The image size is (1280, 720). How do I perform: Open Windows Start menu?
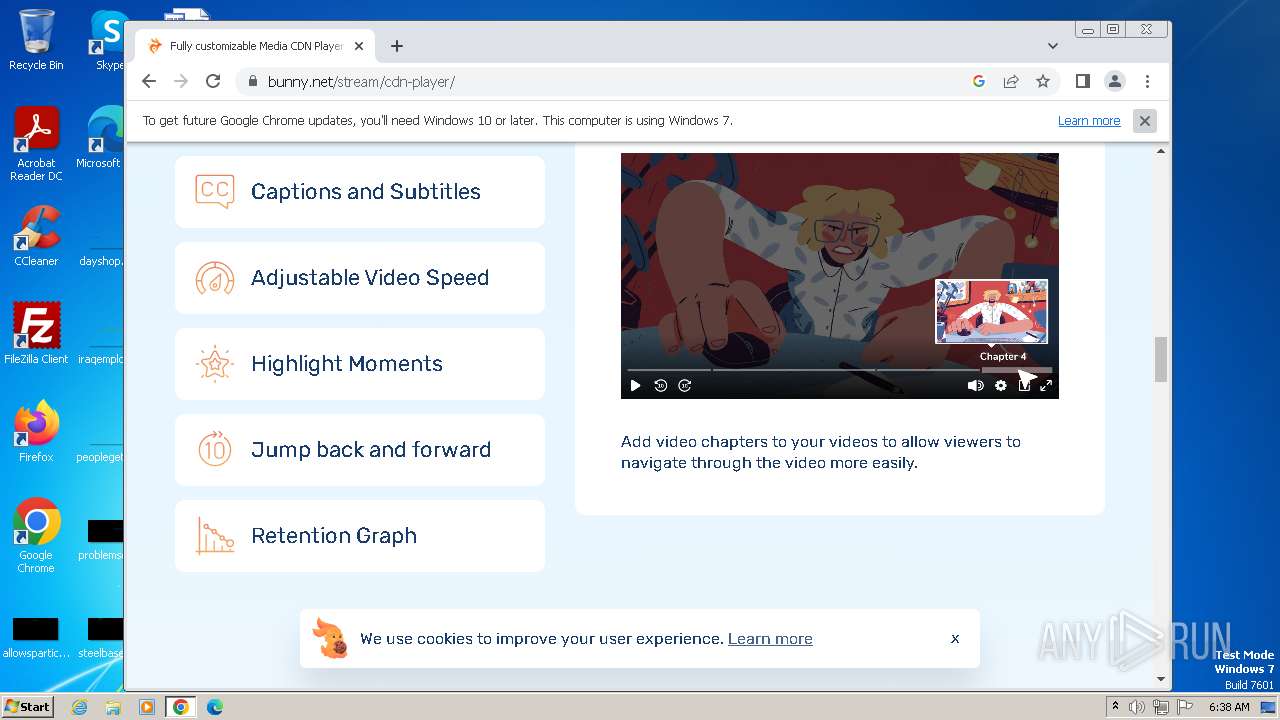[27, 706]
